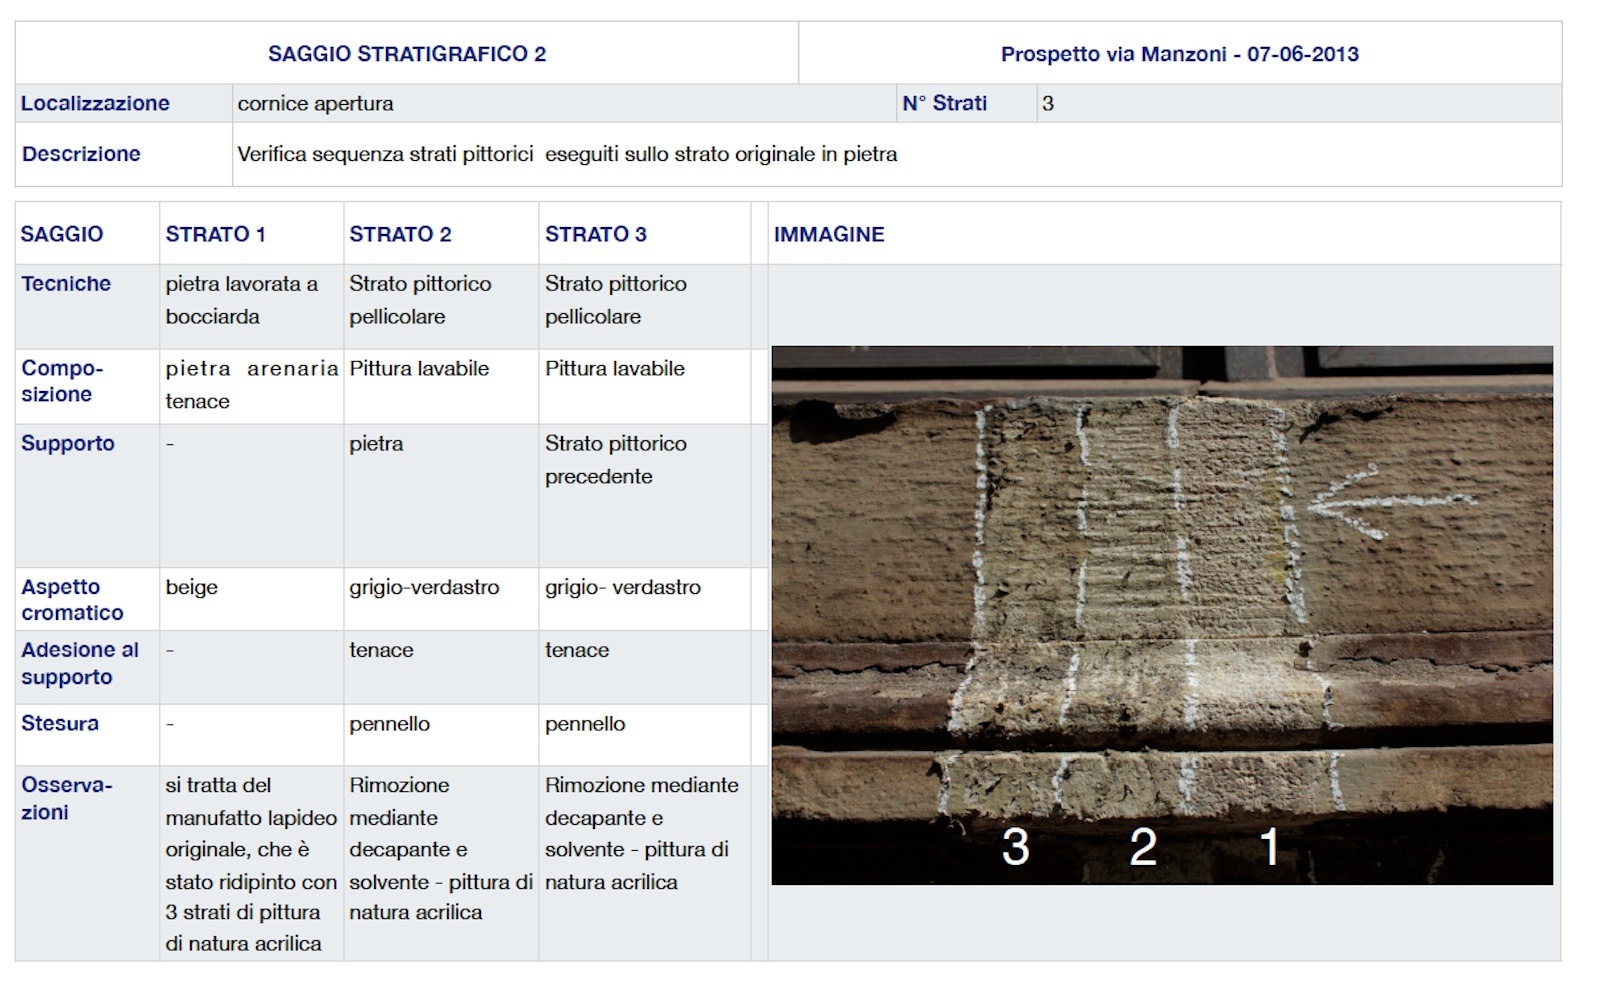Viewport: 1600px width, 1000px height.
Task: Select the 'cornice apertura' value cell
Action: point(315,104)
